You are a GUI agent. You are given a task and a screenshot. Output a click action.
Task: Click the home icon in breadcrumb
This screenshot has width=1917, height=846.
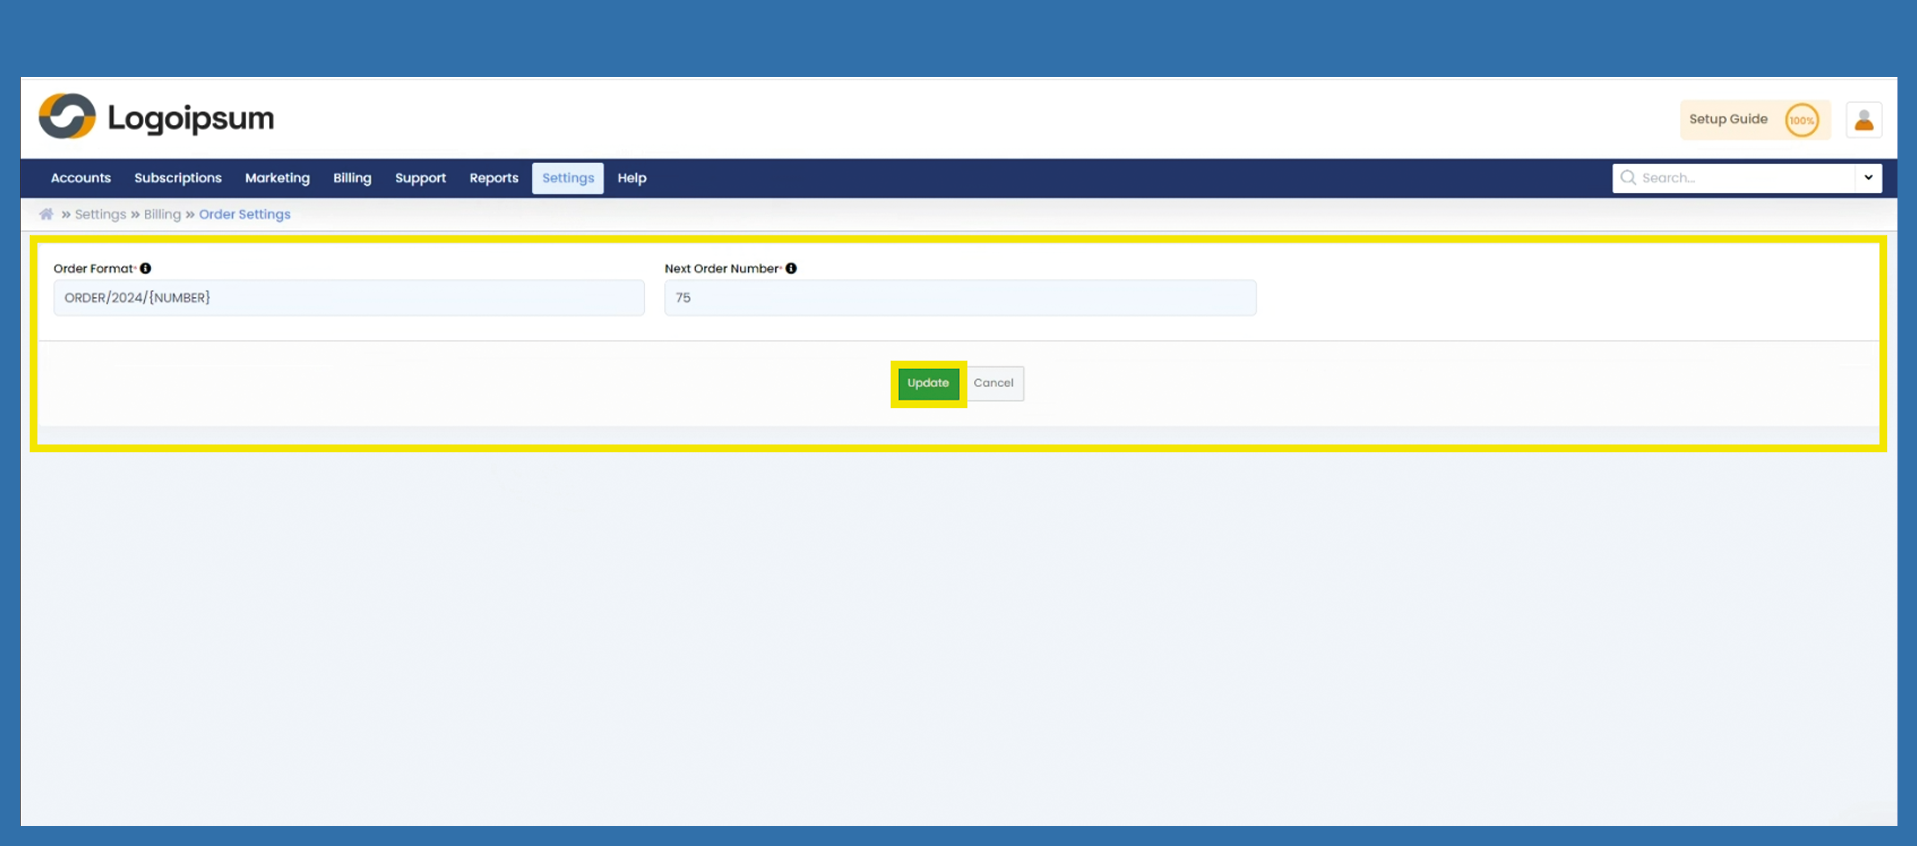click(x=46, y=214)
